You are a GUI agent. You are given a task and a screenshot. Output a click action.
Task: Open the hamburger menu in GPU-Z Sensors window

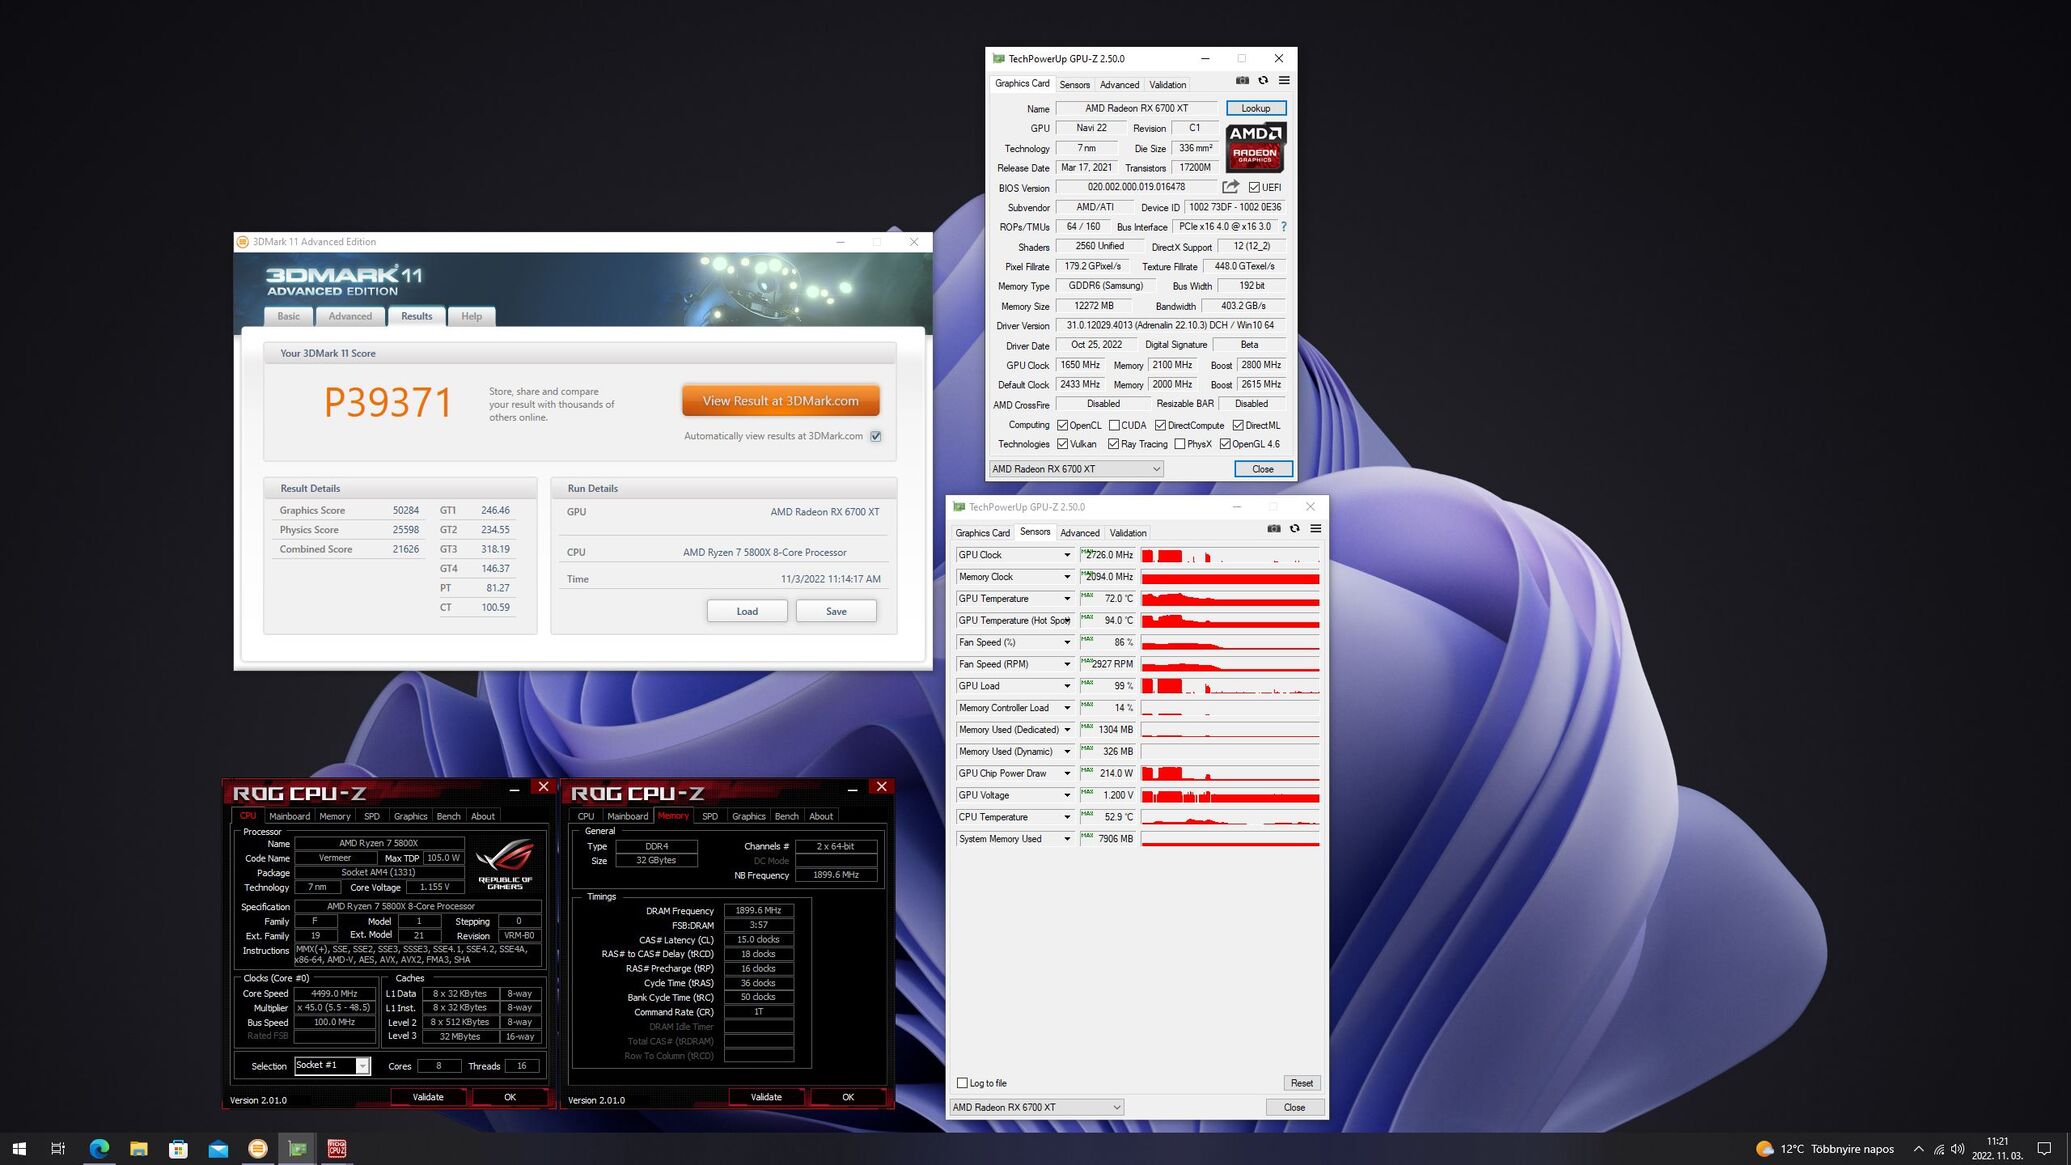[1316, 529]
